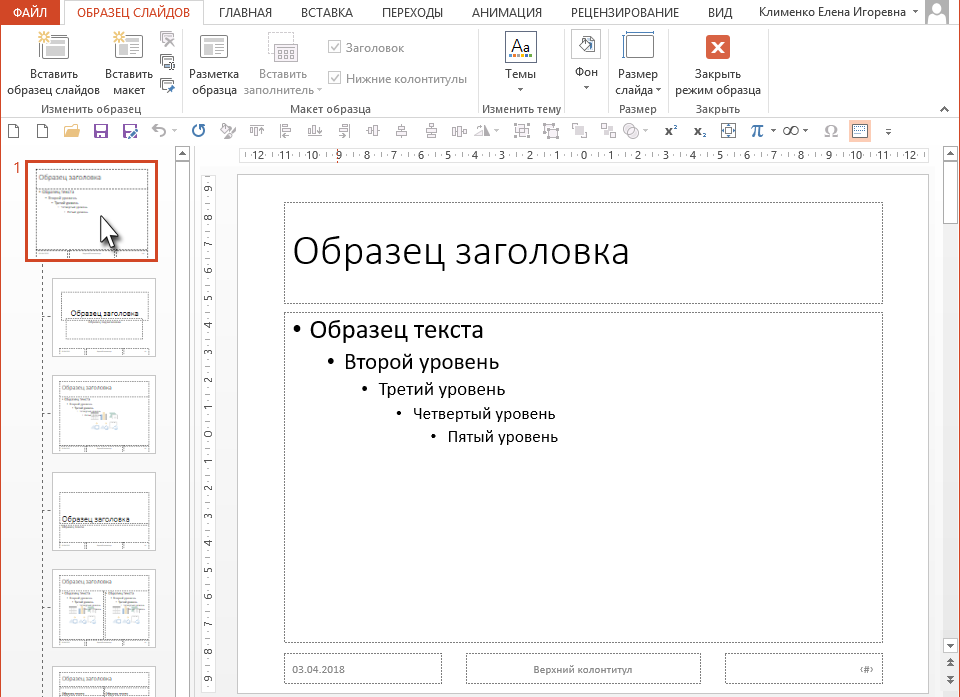Select the two-content layout thumbnail
Image resolution: width=960 pixels, height=697 pixels.
[x=104, y=608]
